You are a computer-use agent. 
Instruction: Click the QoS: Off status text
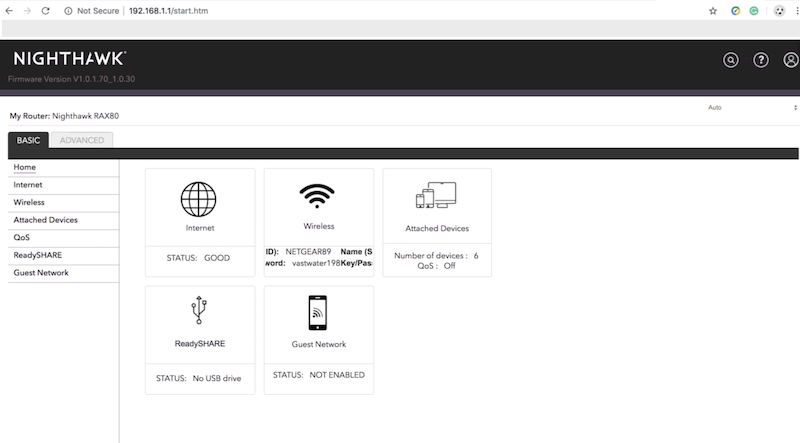point(436,266)
